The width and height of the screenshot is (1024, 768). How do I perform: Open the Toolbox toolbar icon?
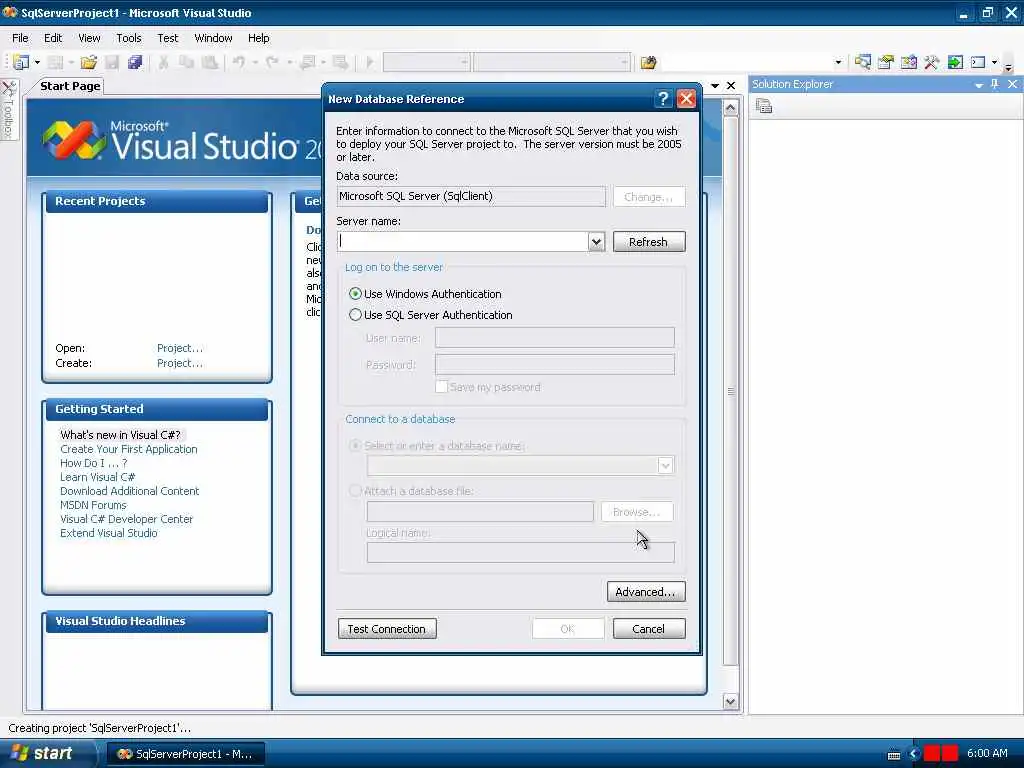coord(931,62)
